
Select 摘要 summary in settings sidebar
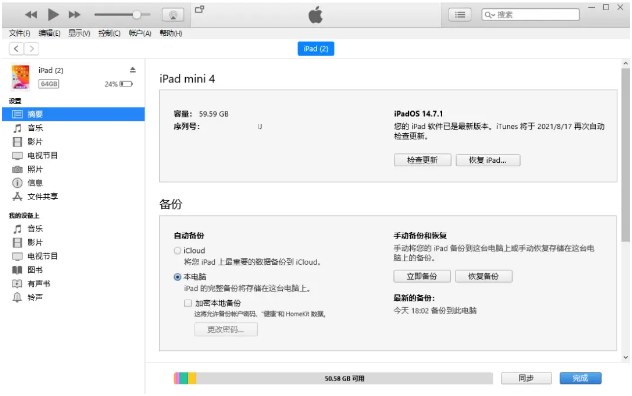pos(73,114)
